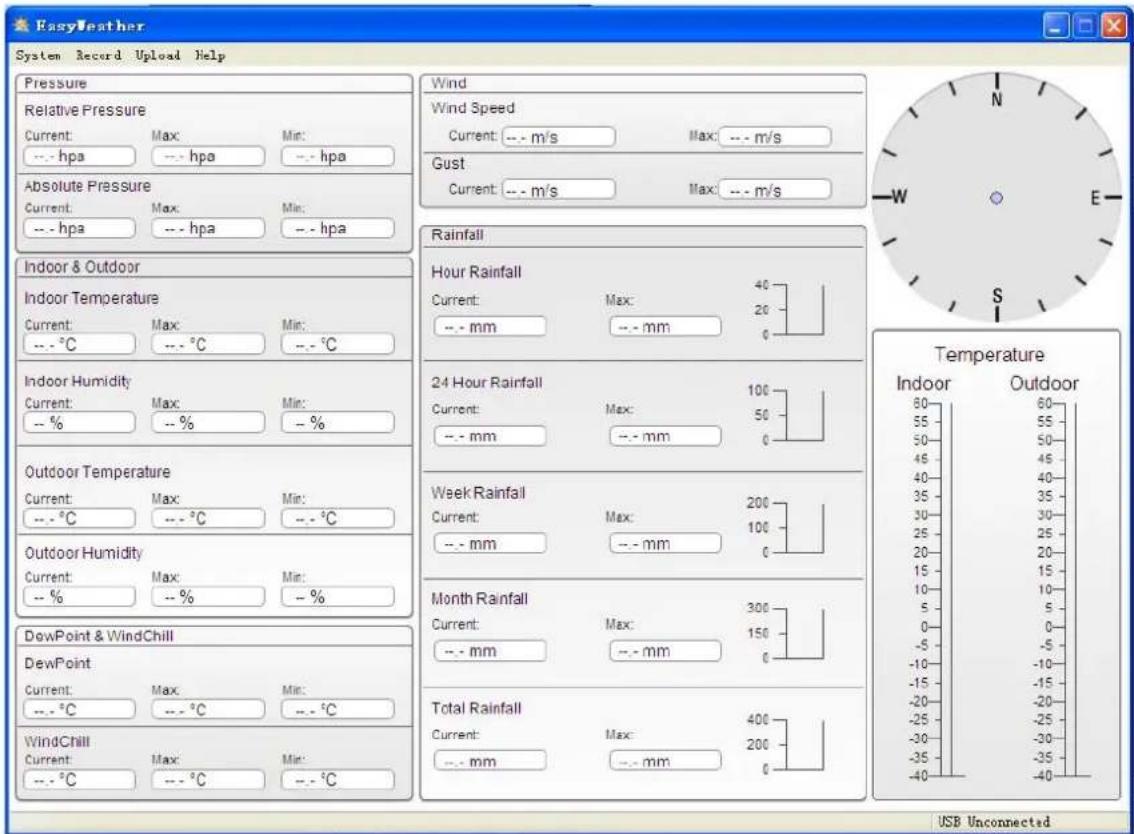
Task: Click Week Rainfall Current field
Action: (x=490, y=544)
